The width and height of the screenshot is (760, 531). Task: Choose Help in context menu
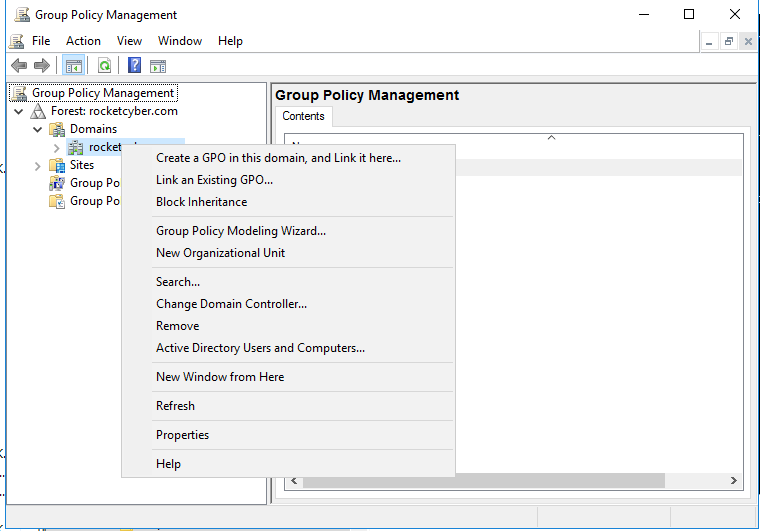tap(288, 464)
